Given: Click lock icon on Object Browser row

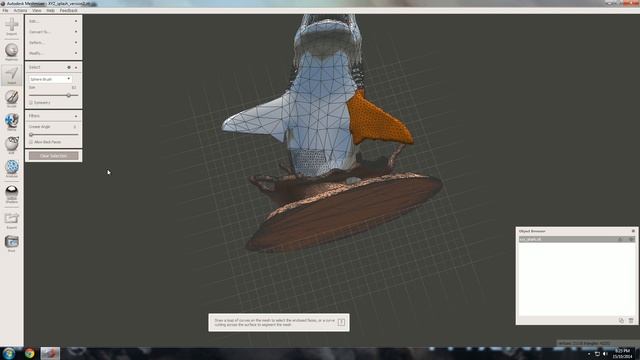Looking at the screenshot, I should (620, 240).
